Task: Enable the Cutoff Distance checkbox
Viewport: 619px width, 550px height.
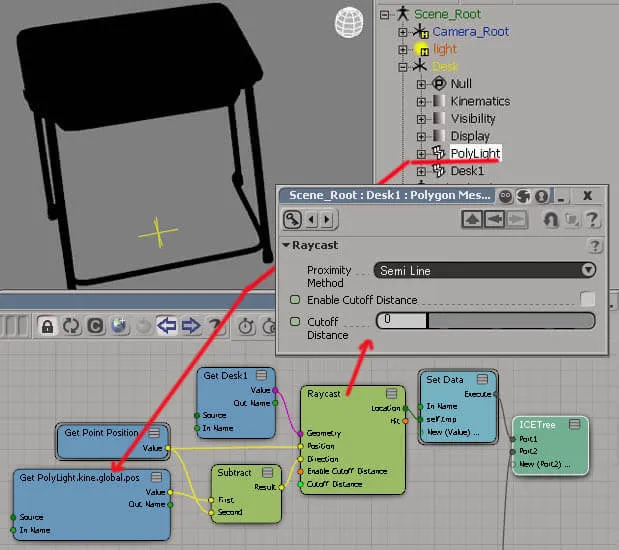Action: tap(587, 299)
